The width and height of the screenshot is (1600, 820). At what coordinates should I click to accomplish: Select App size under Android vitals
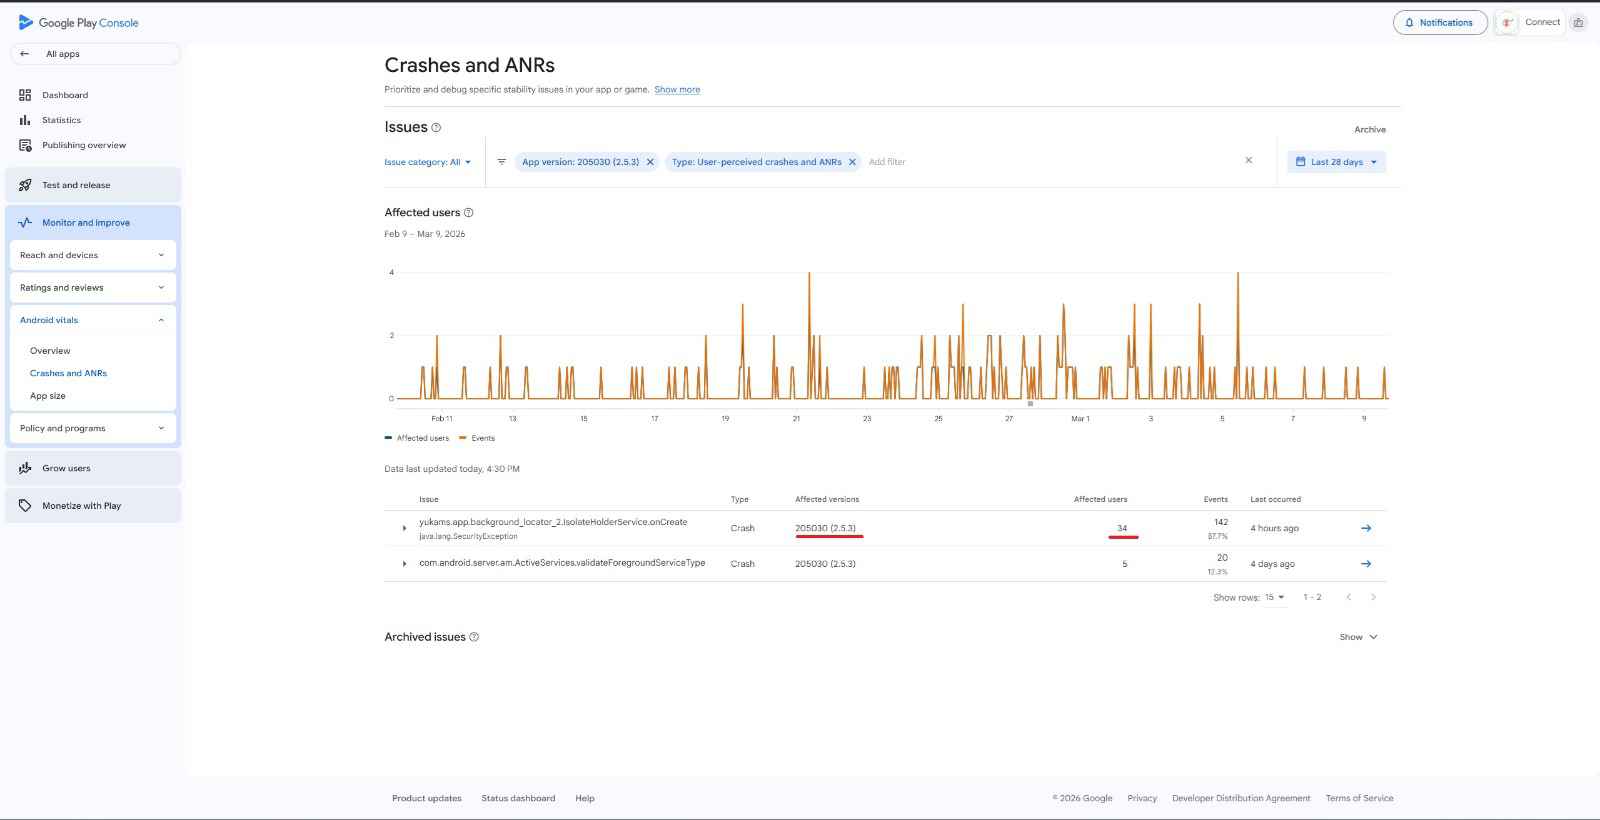(x=48, y=396)
